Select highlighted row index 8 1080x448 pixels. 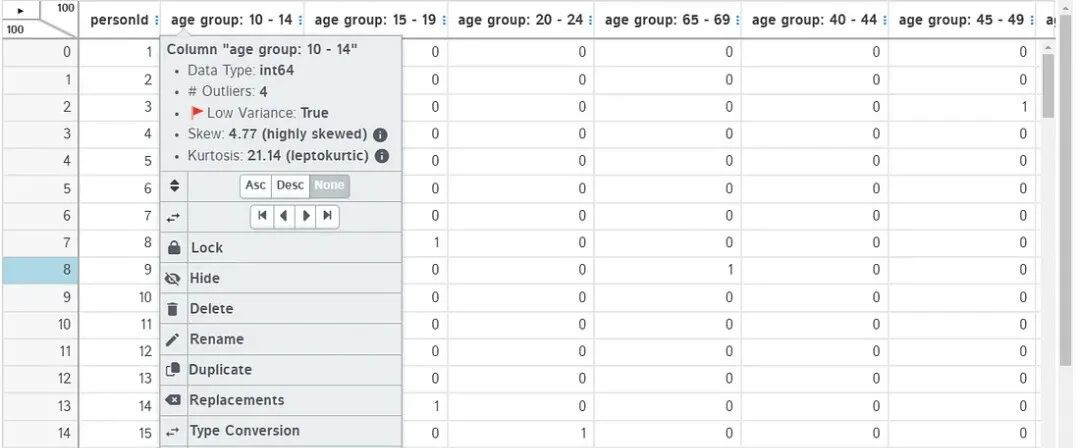pos(41,269)
